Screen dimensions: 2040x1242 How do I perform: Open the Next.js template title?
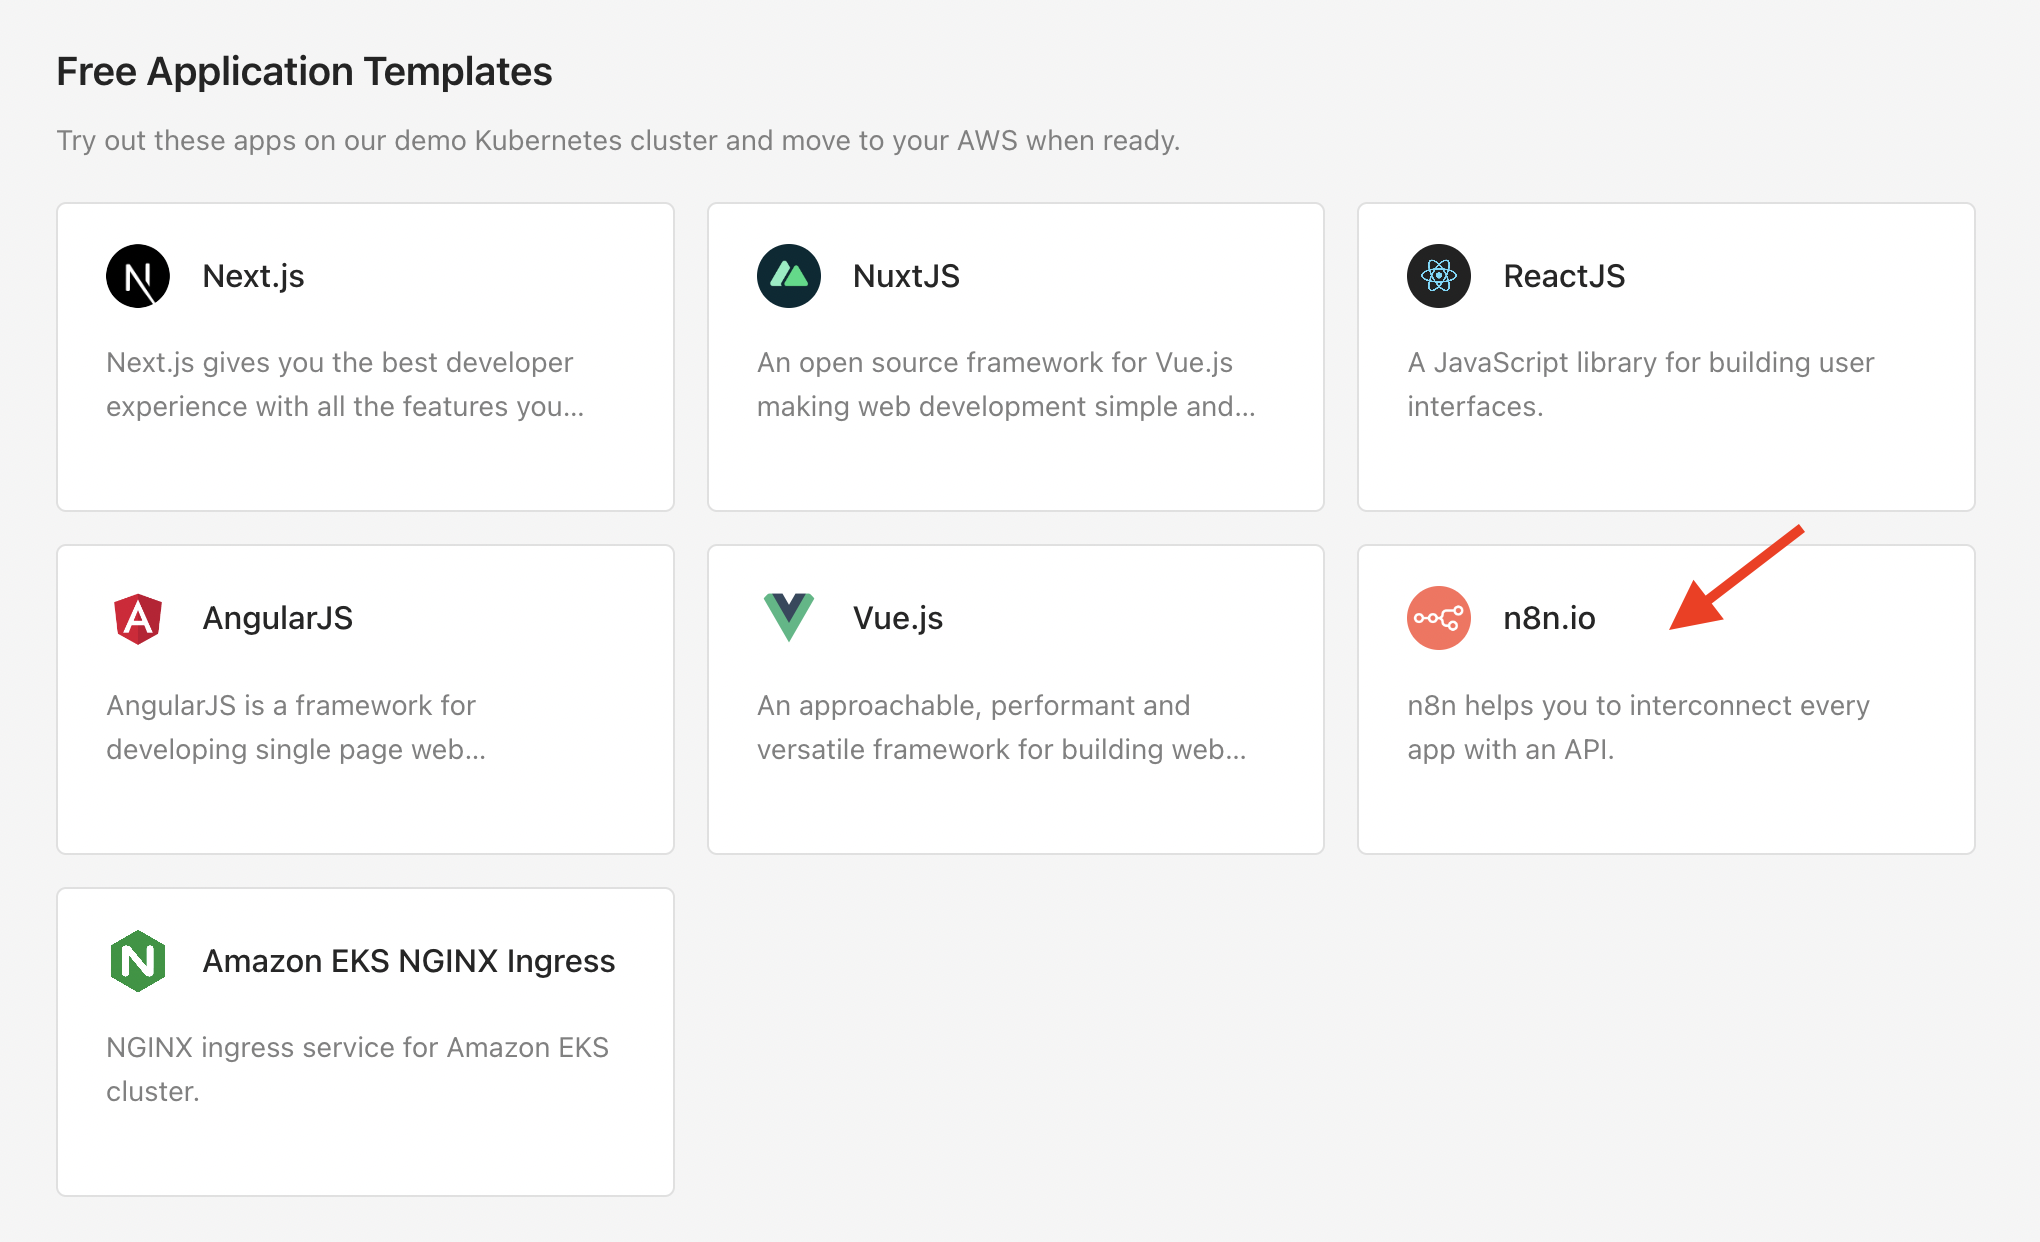[x=253, y=276]
